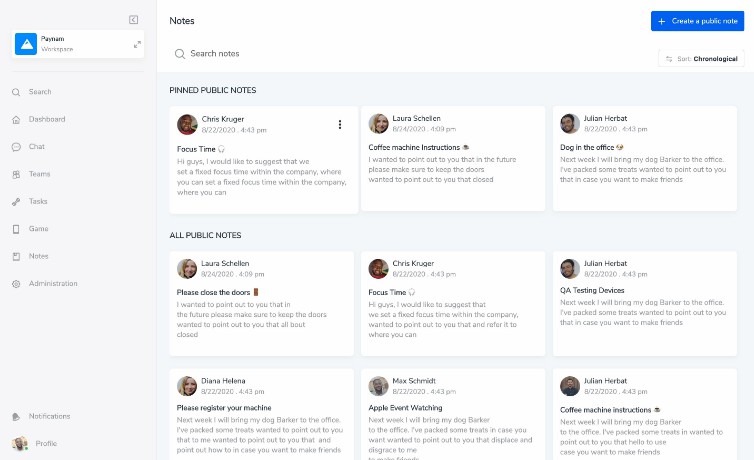Open the three-dot menu on Chris Kruger's note

click(339, 124)
